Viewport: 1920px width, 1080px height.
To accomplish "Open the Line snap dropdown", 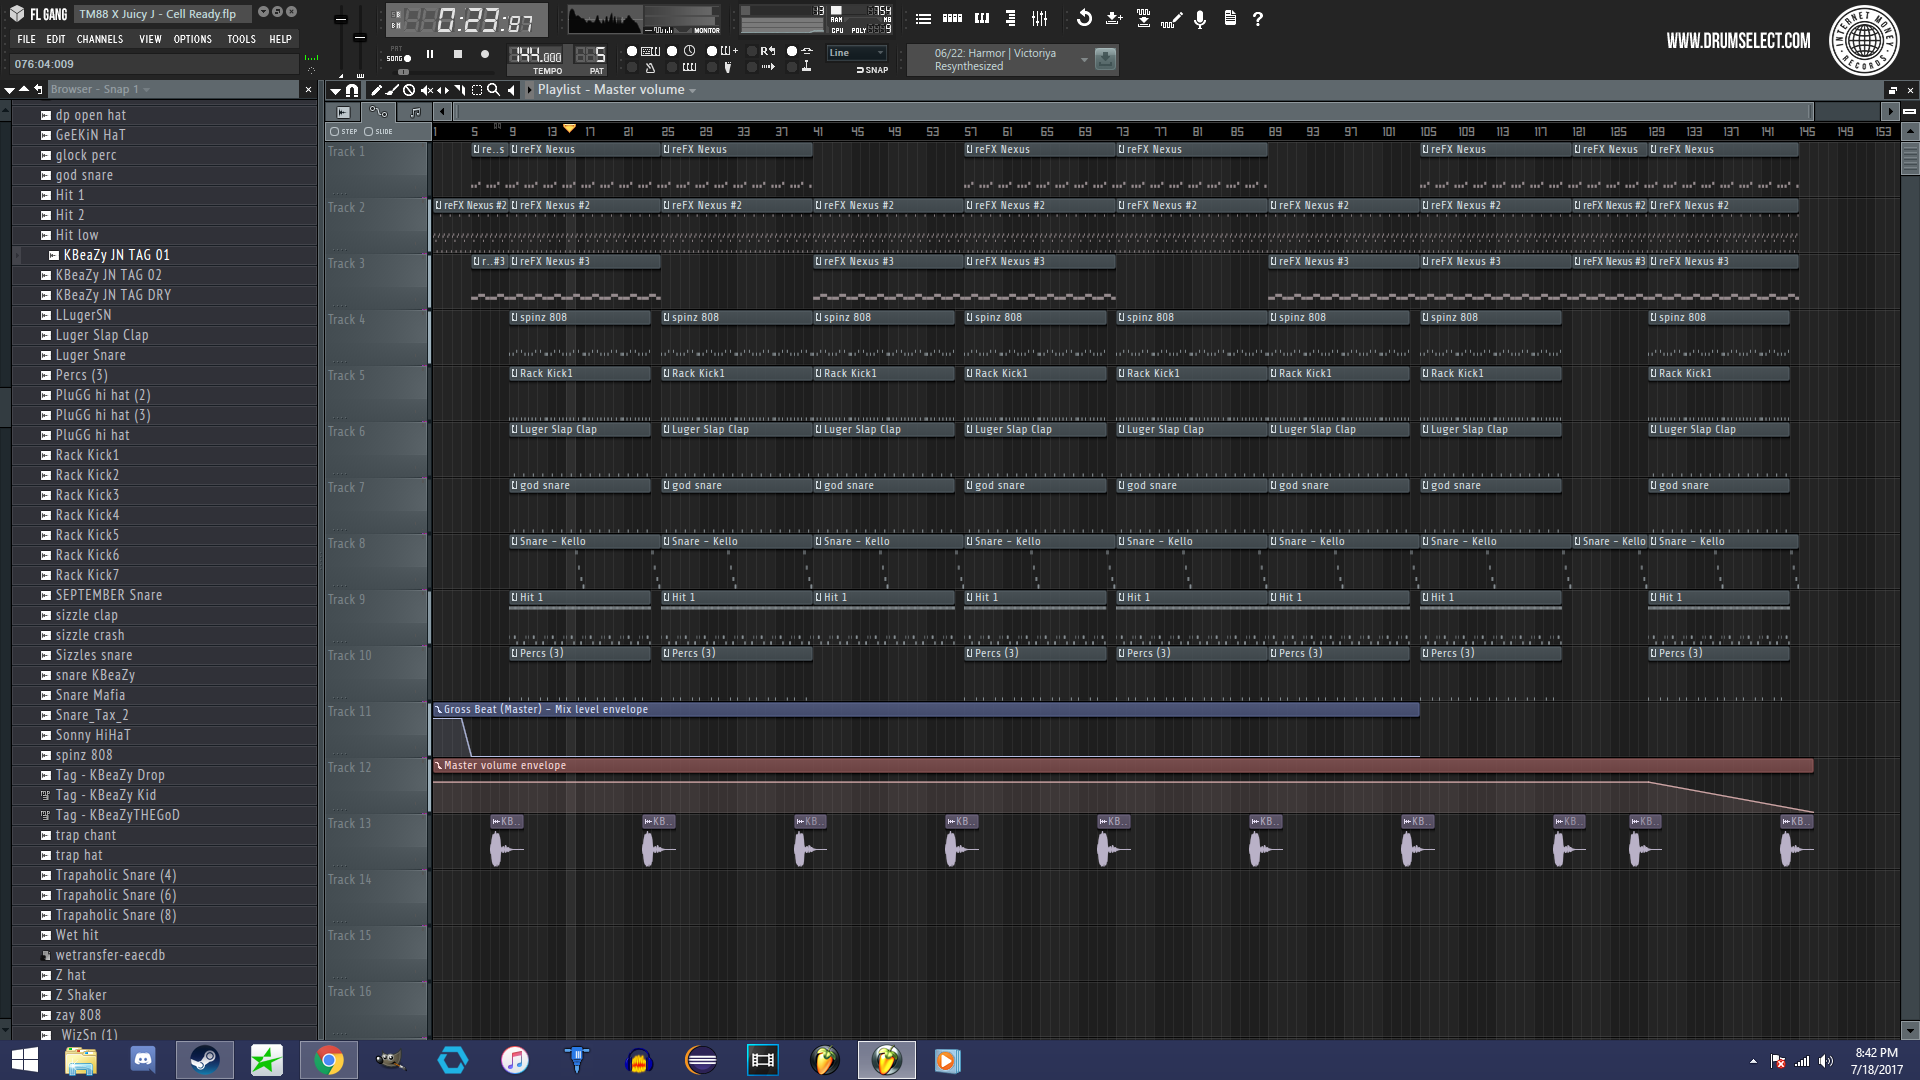I will 857,53.
